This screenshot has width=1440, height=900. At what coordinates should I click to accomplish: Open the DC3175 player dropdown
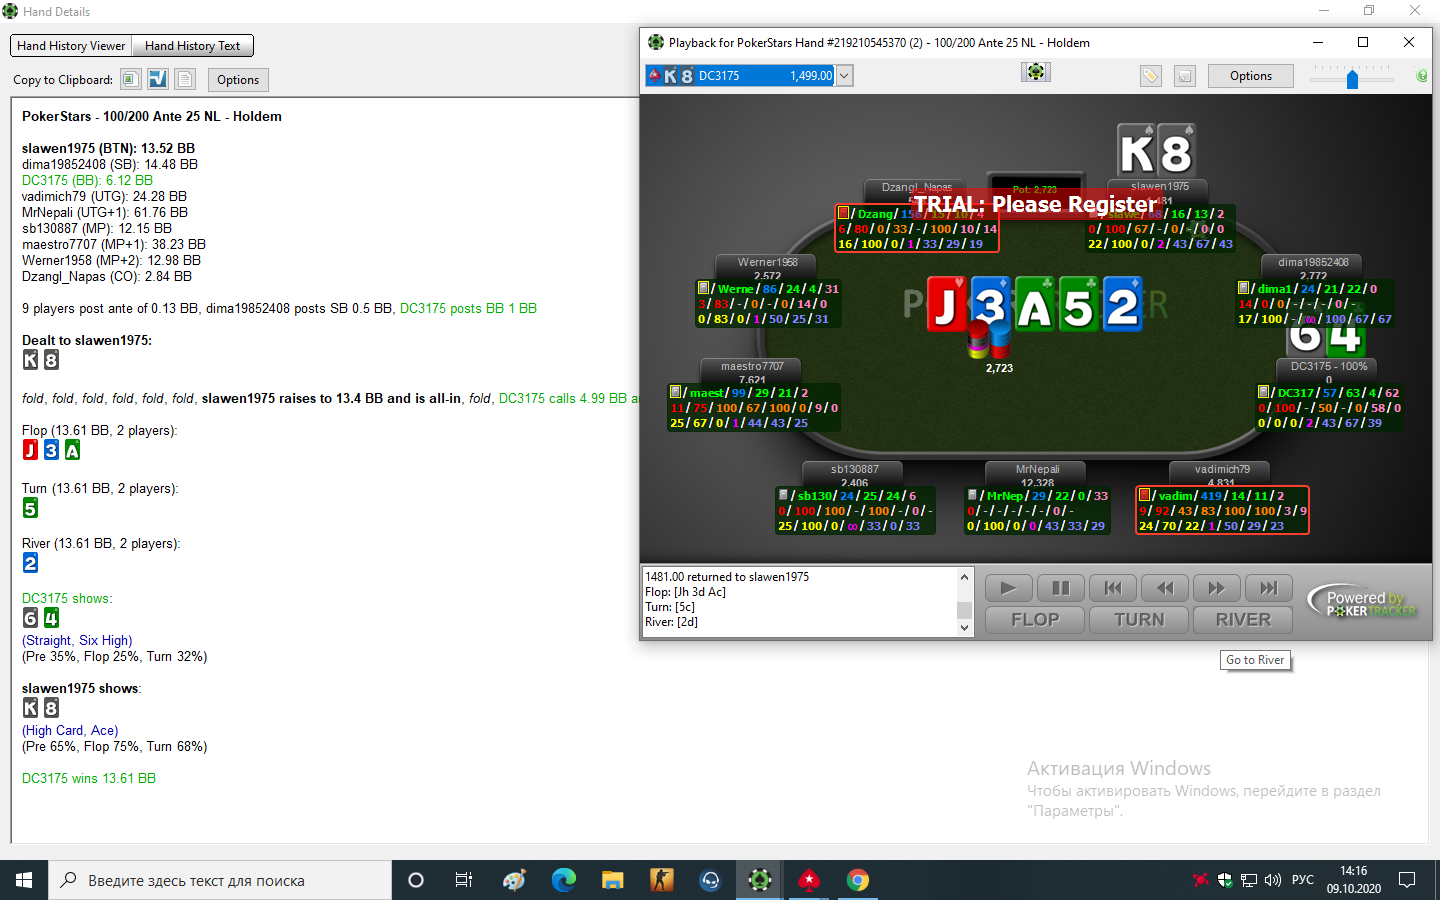click(844, 76)
